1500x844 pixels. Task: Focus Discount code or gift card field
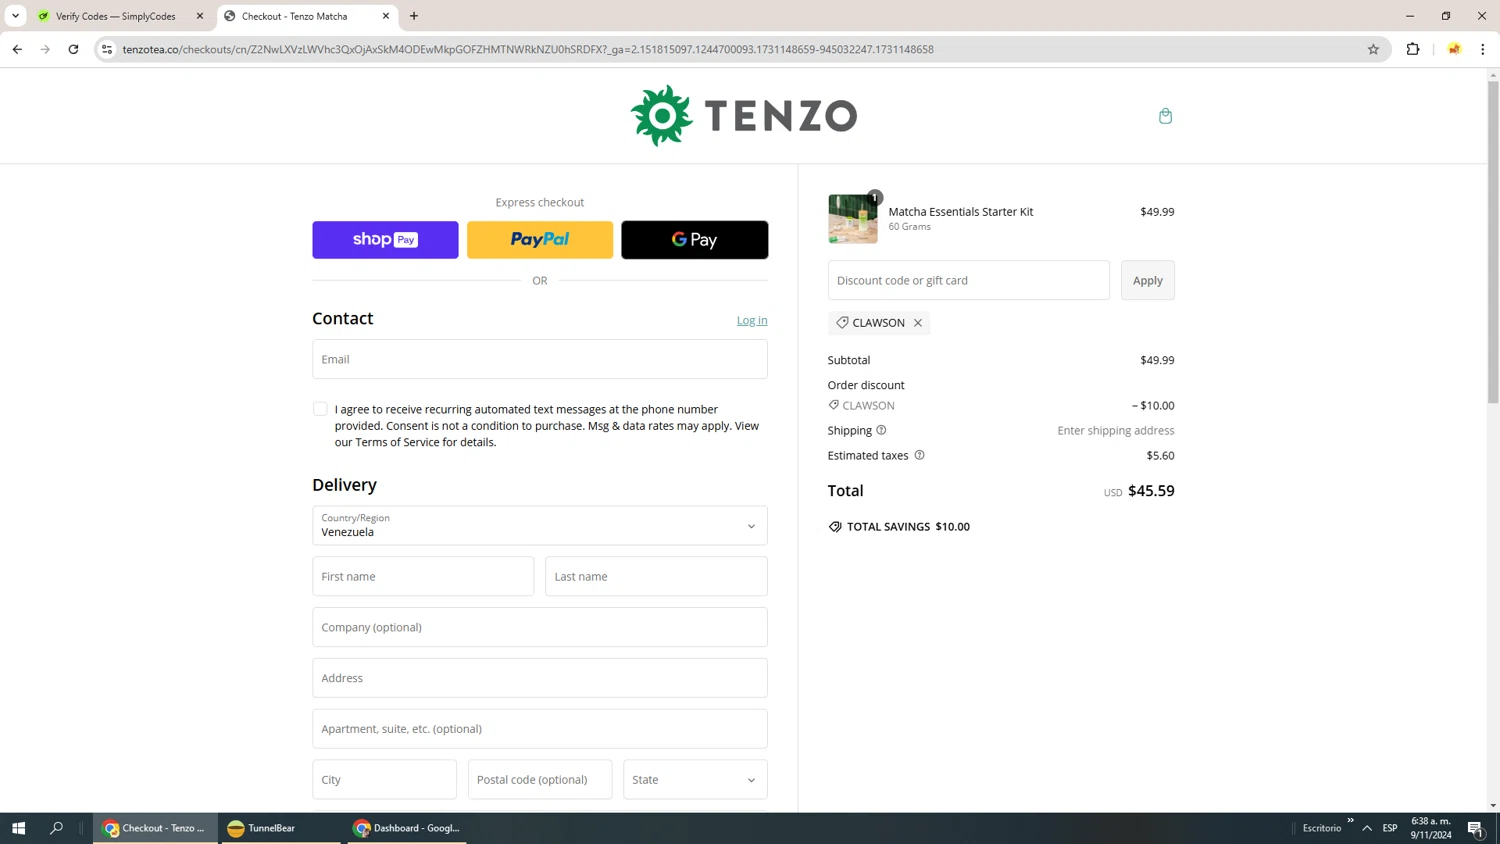969,280
